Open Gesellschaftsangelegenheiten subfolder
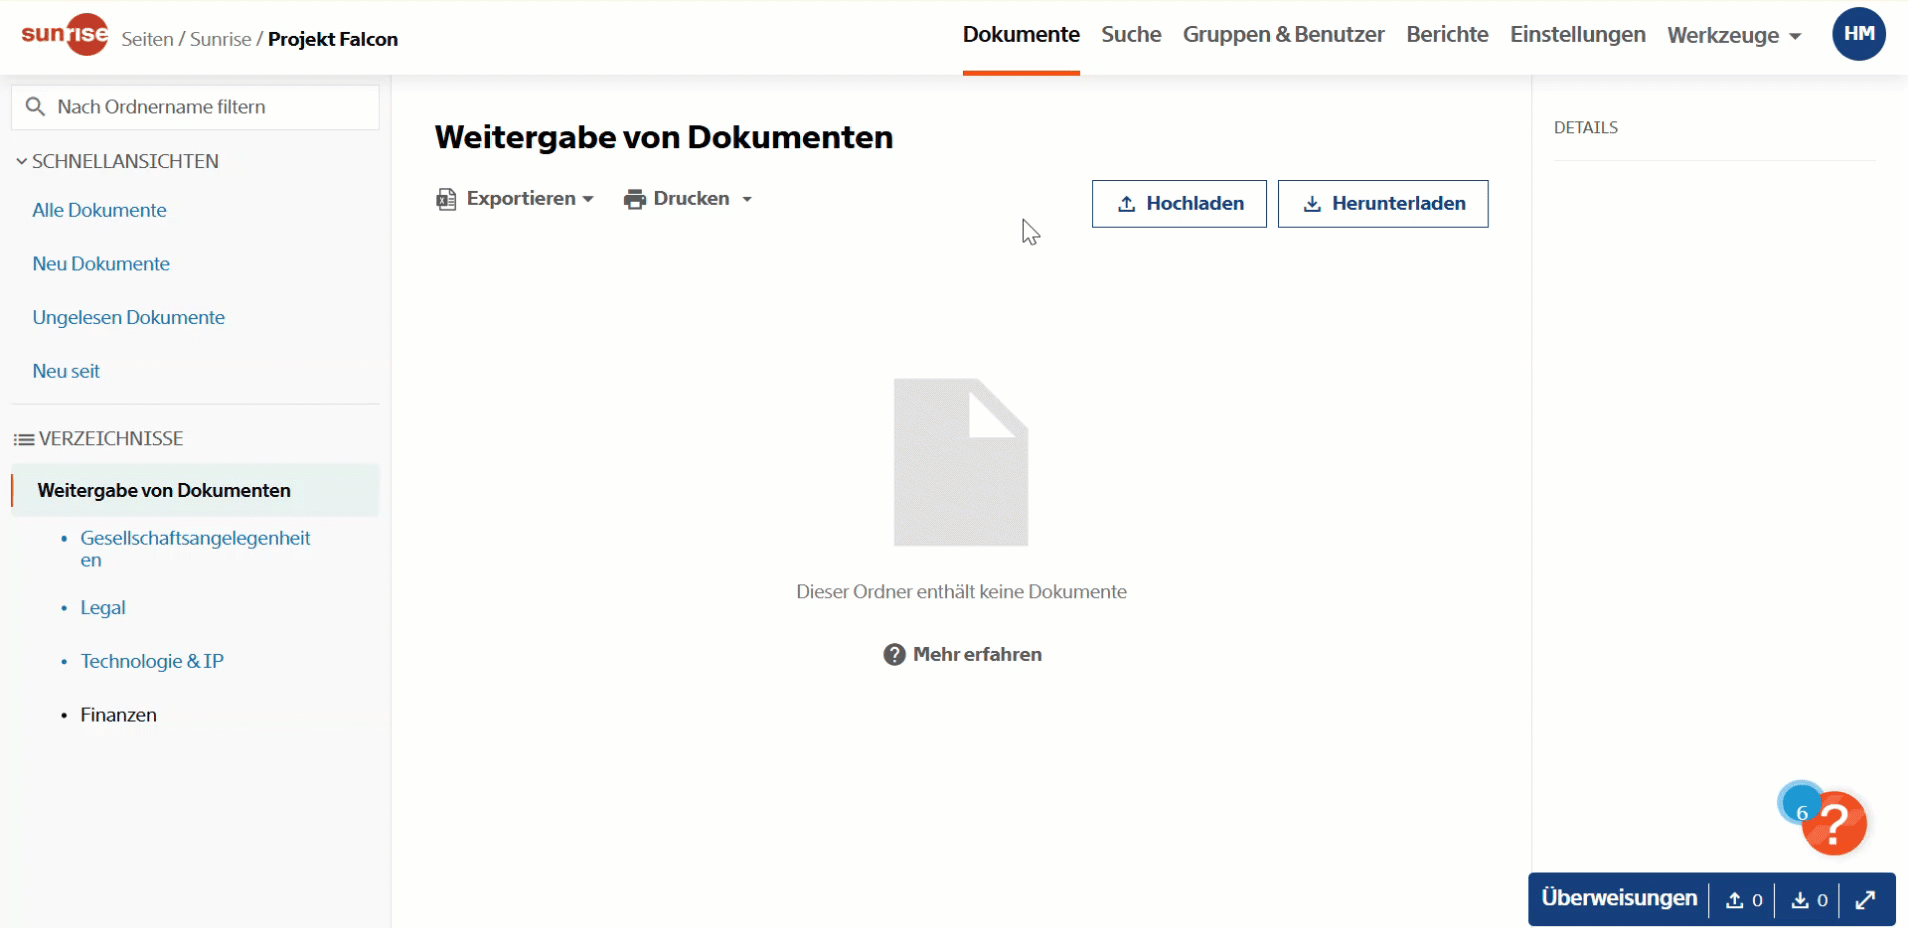 pyautogui.click(x=196, y=548)
